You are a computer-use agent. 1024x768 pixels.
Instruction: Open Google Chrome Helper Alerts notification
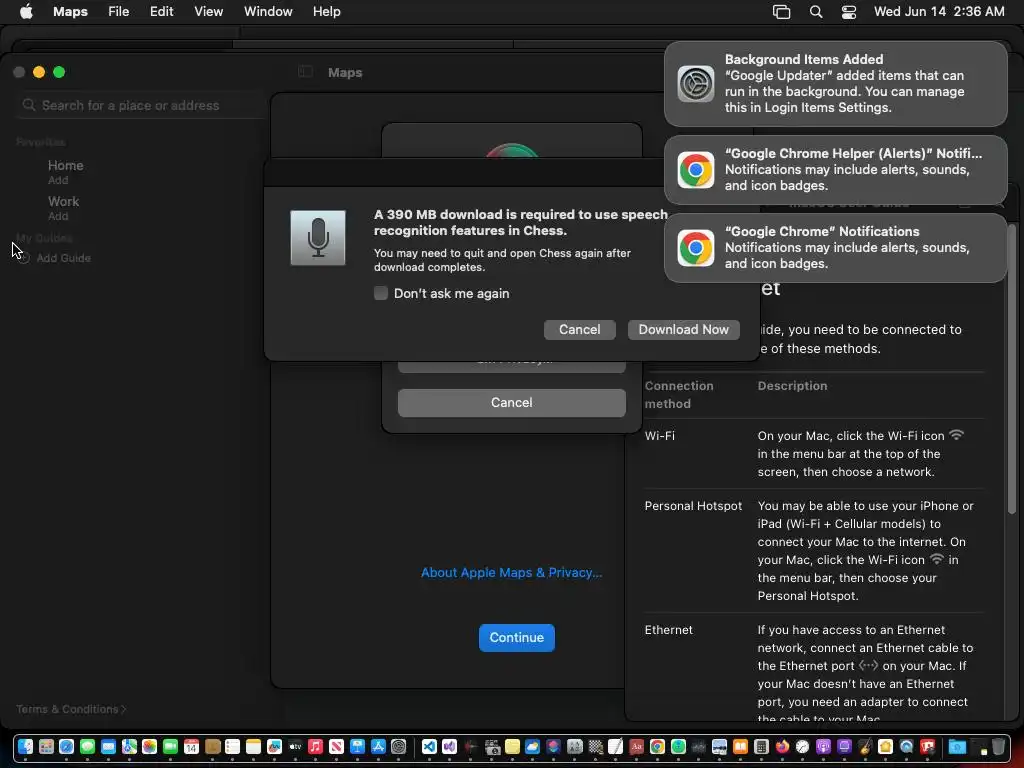click(x=835, y=170)
